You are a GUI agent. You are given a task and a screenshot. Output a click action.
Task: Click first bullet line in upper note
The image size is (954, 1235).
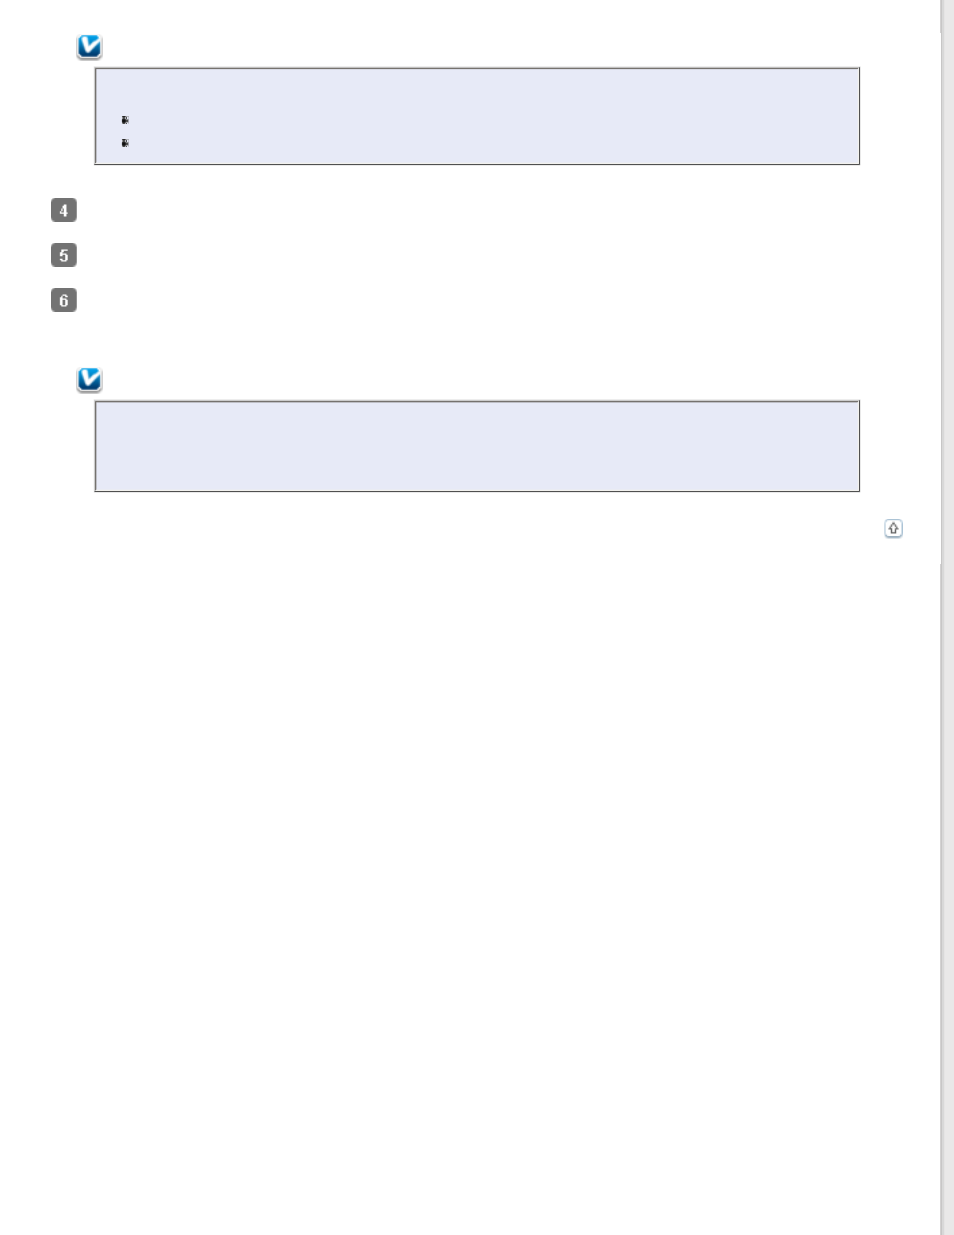490,120
